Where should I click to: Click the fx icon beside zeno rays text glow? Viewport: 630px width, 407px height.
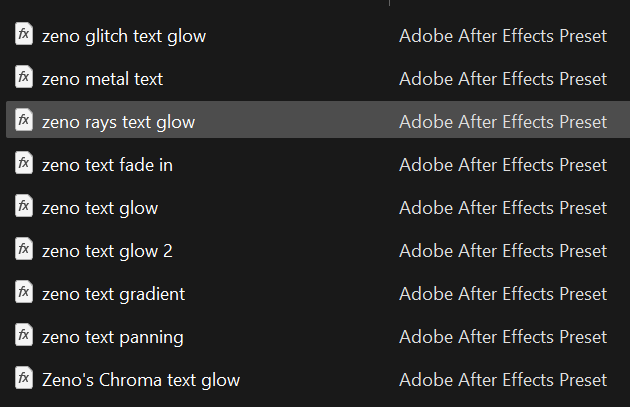coord(24,121)
